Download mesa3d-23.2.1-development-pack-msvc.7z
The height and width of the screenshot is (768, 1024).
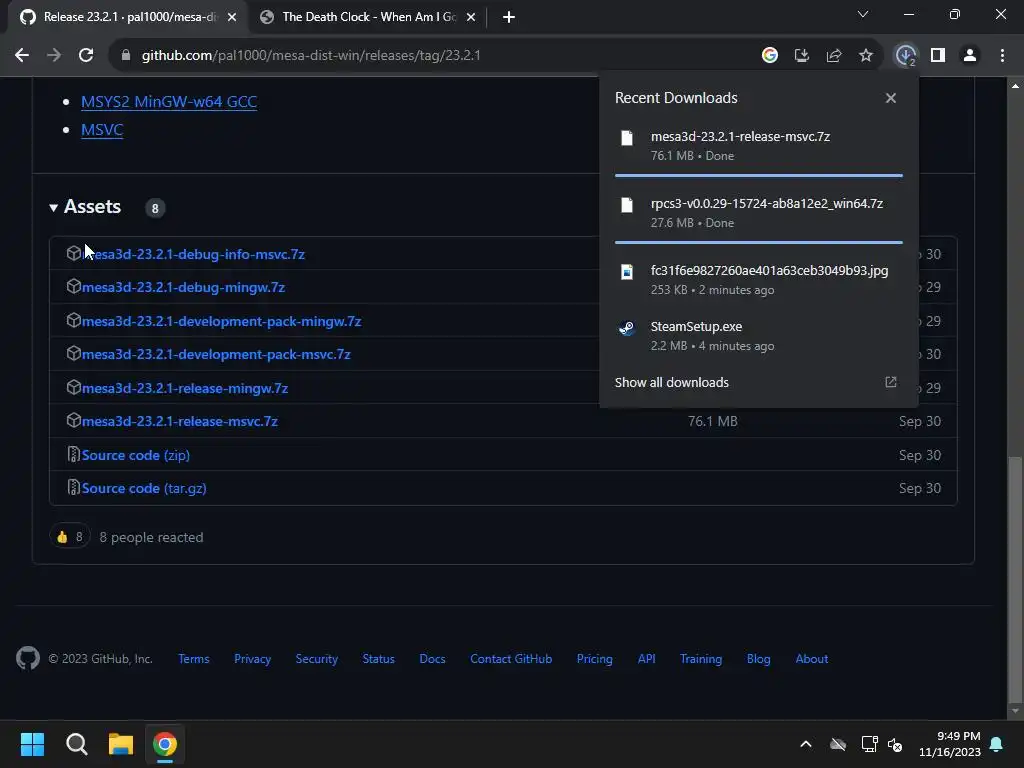(x=216, y=354)
